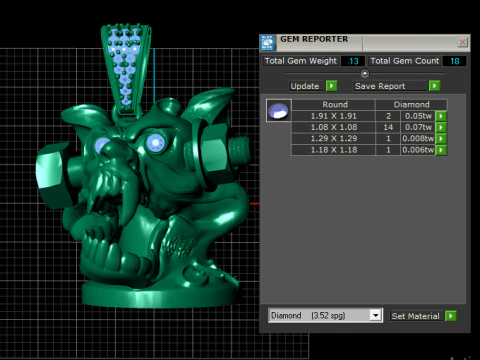Click the quantity 14 cell
Image resolution: width=480 pixels, height=360 pixels.
pyautogui.click(x=388, y=127)
